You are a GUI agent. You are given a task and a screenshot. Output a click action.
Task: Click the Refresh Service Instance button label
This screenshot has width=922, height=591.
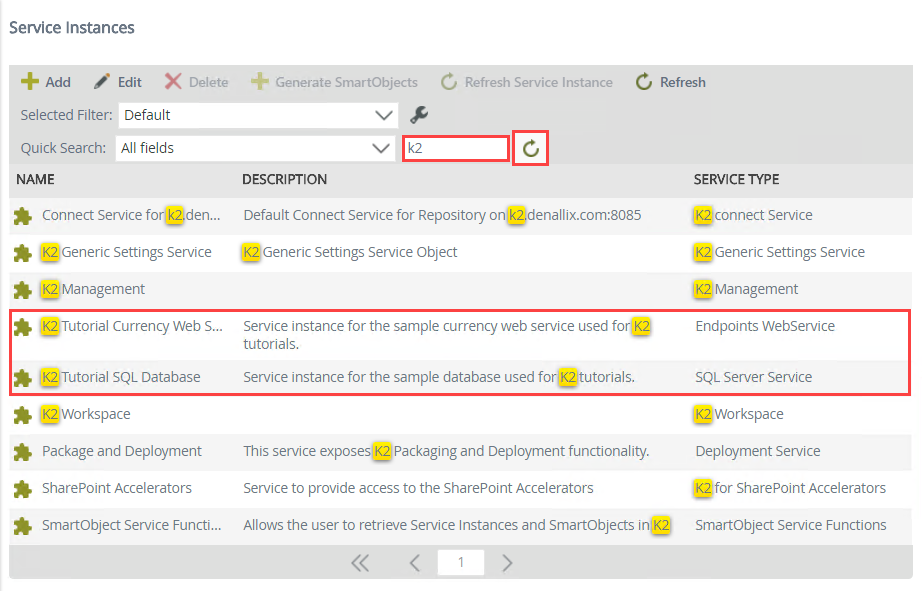click(x=539, y=82)
